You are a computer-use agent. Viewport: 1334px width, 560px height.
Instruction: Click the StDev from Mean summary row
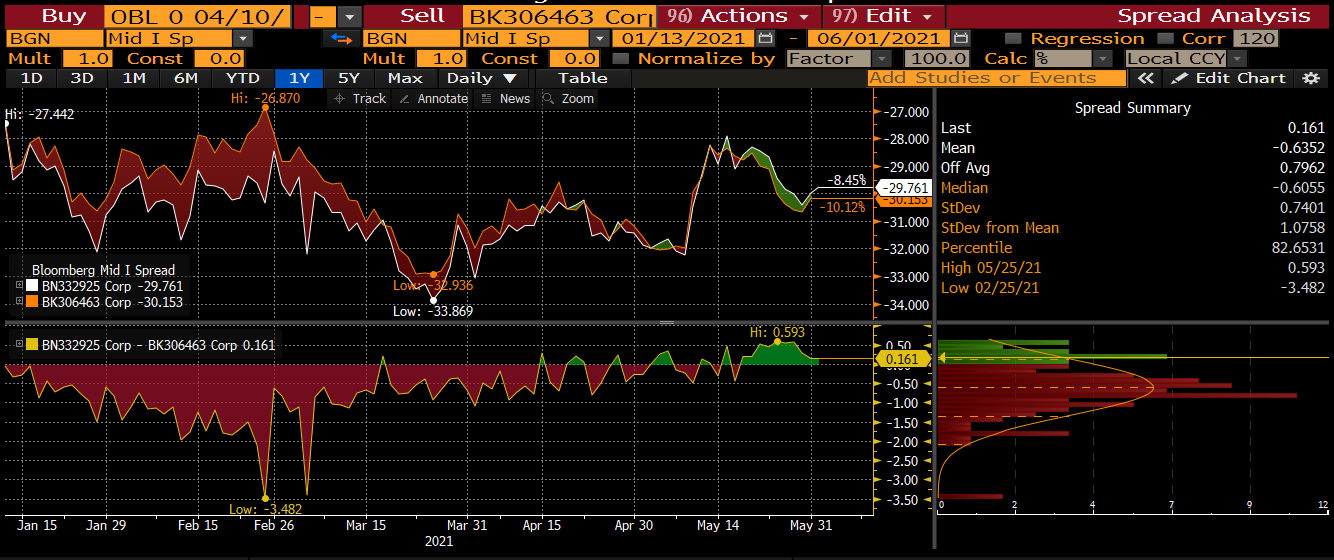(1133, 227)
